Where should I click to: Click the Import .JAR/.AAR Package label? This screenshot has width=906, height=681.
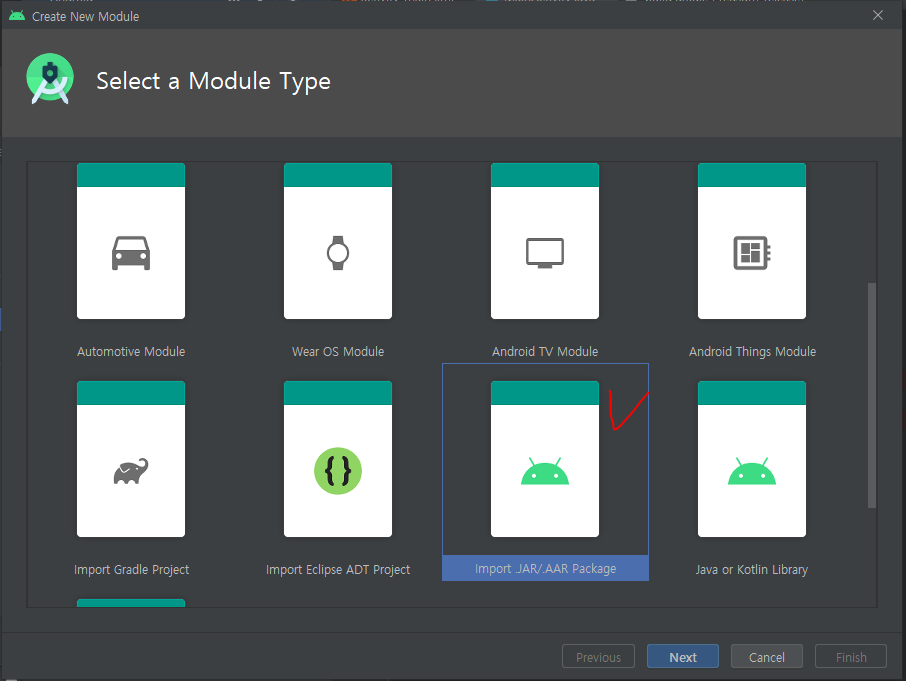(545, 569)
